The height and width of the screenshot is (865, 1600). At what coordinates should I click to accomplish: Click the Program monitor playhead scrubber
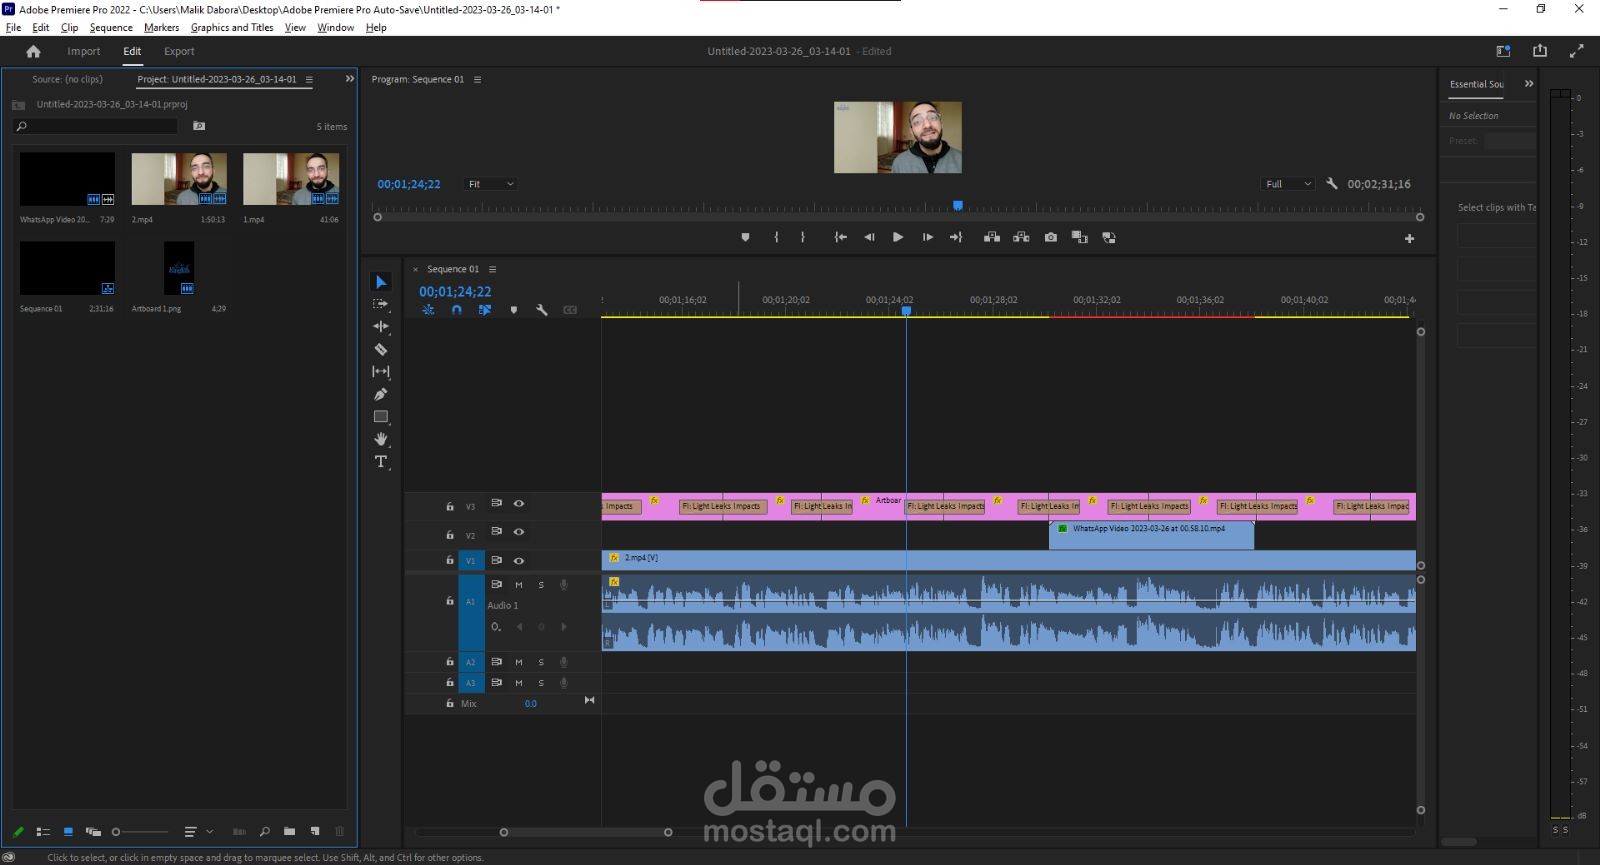(958, 205)
